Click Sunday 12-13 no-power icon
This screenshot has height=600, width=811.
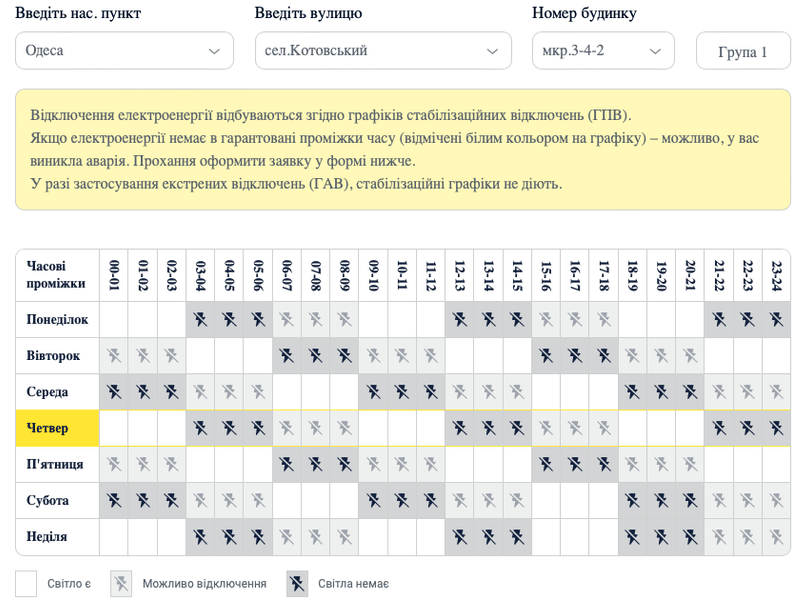click(x=460, y=536)
